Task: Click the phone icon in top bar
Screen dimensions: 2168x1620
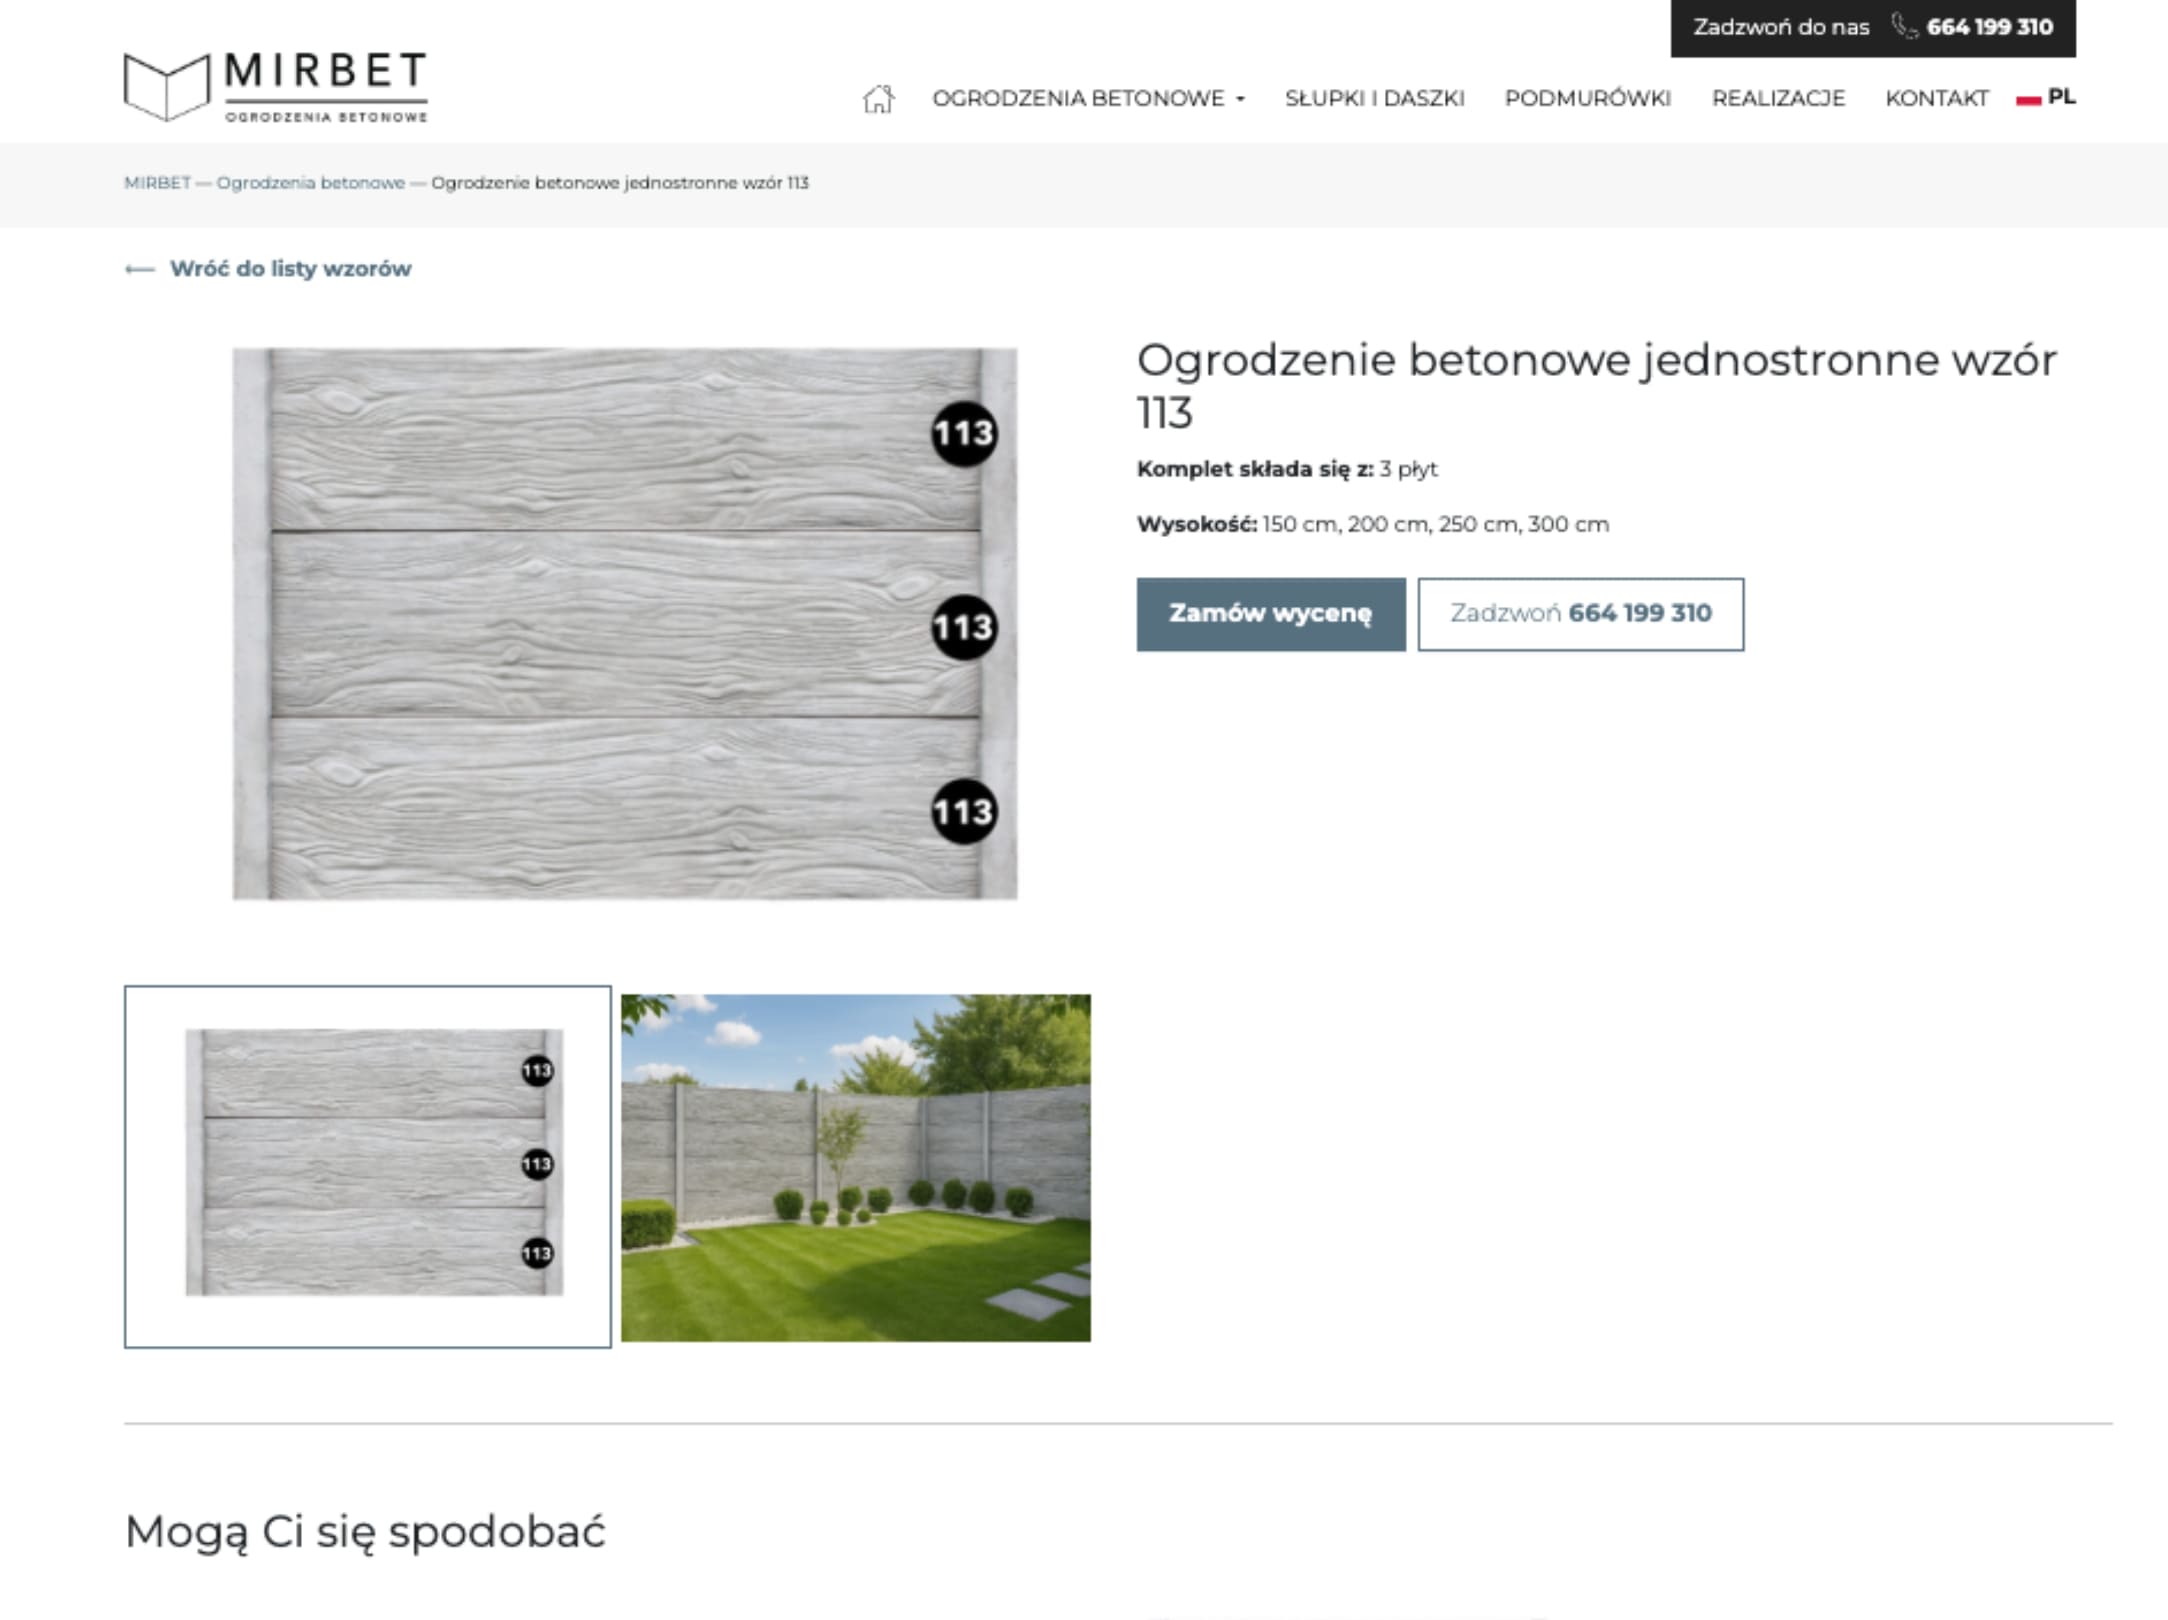Action: coord(1903,27)
